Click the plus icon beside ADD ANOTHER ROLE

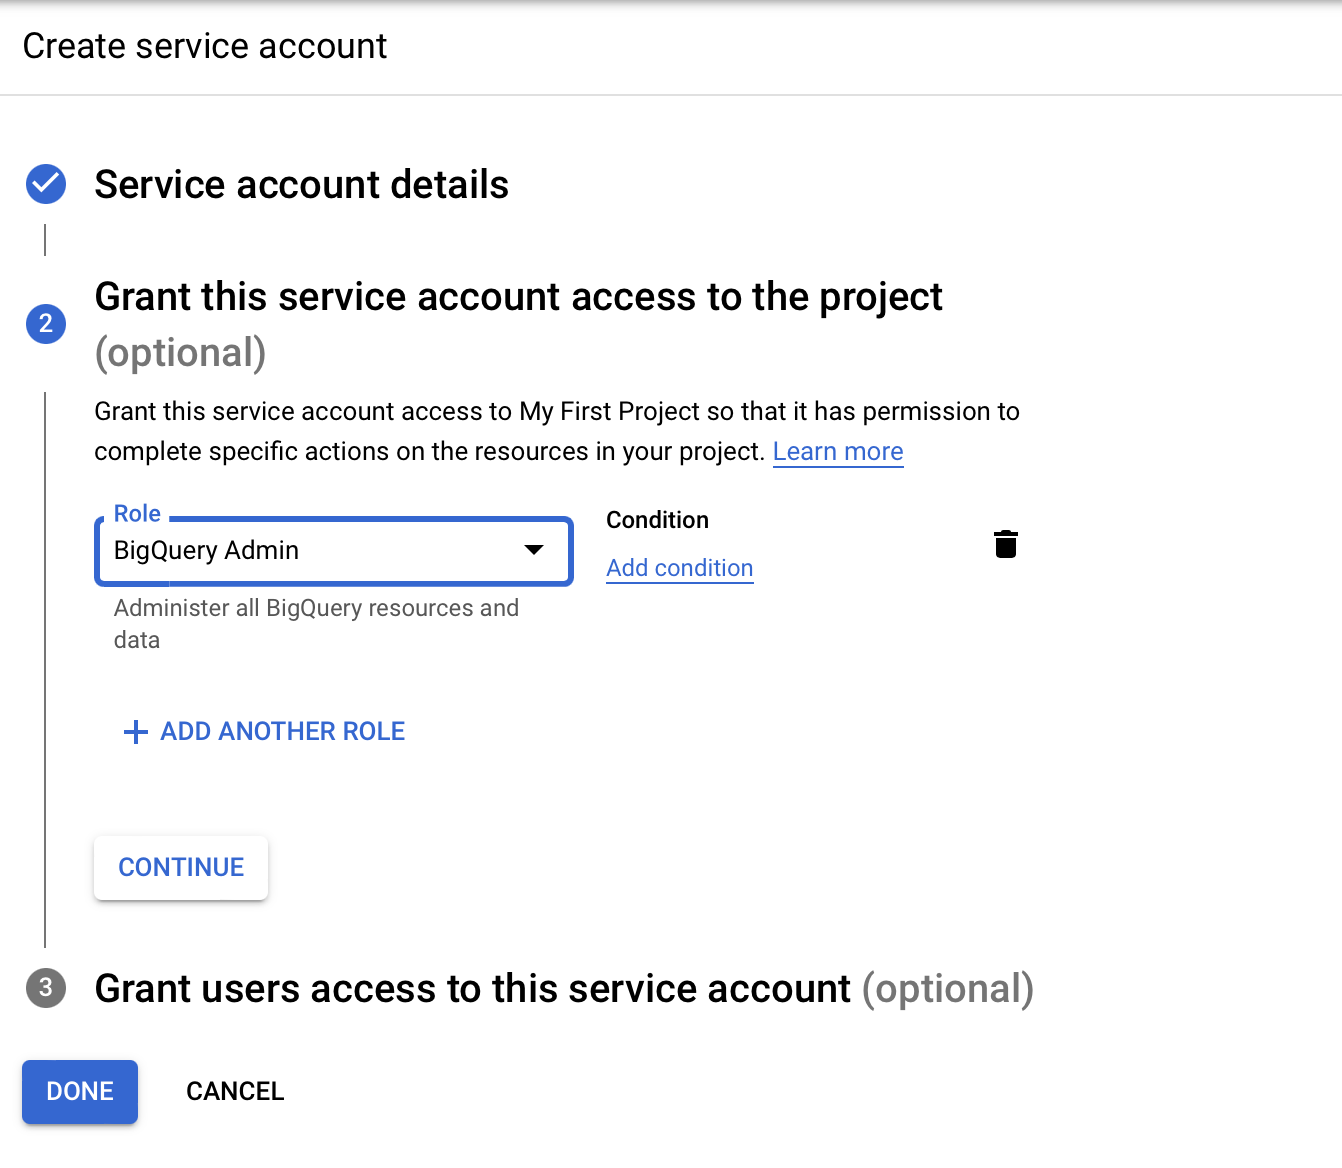(134, 731)
